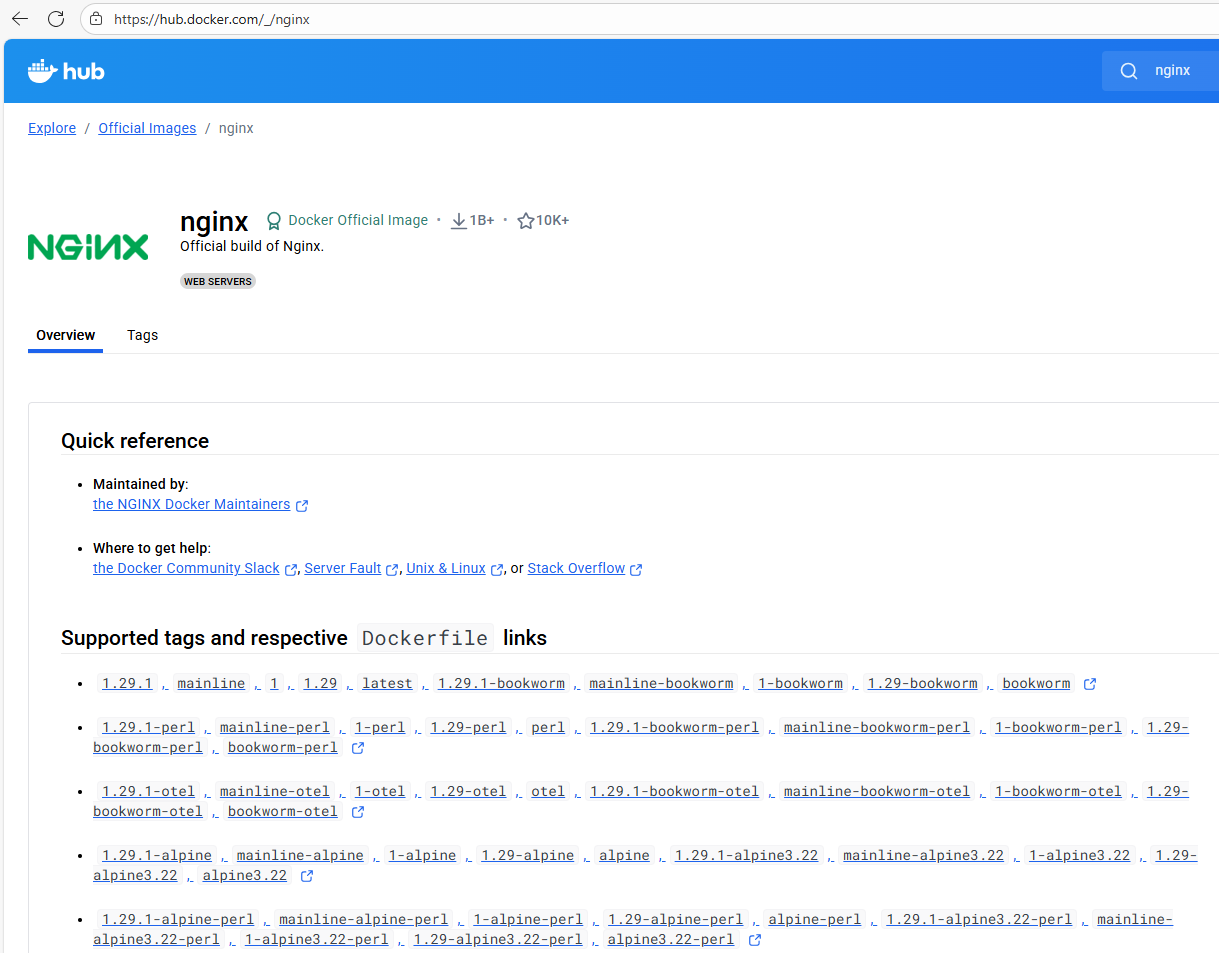Open the mainline-alpine tag link
1219x953 pixels.
300,855
